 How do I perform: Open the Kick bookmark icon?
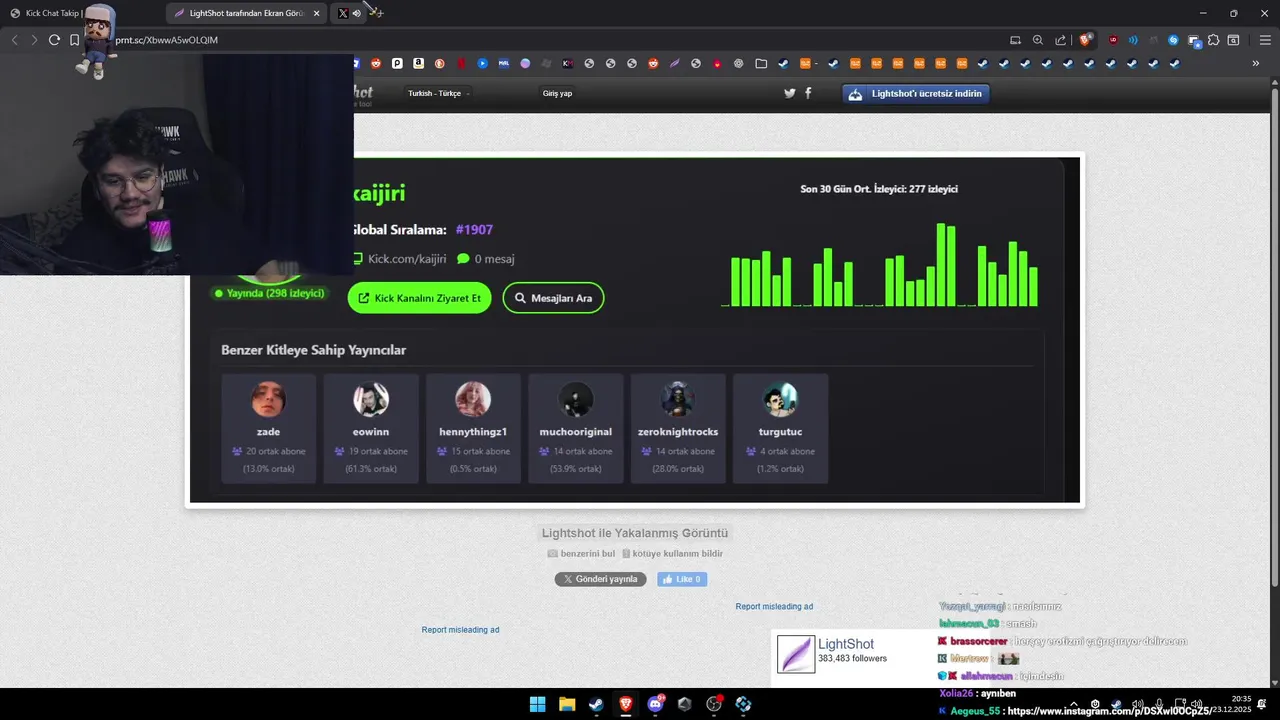pyautogui.click(x=567, y=63)
